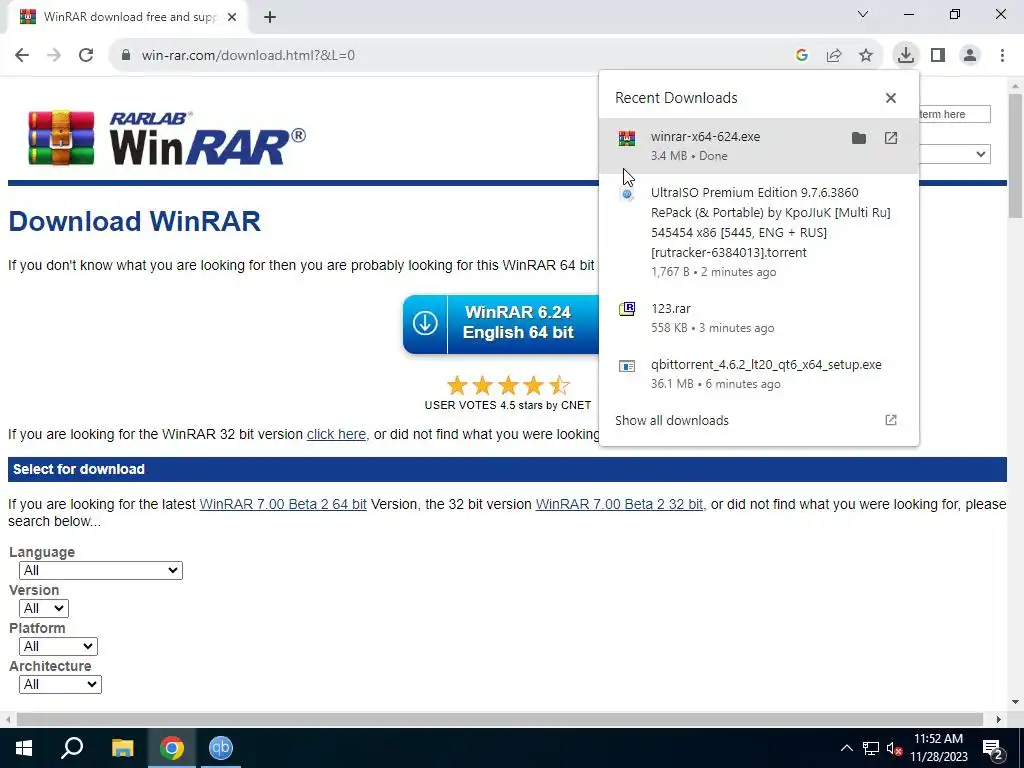1024x768 pixels.
Task: View site information lock icon
Action: [126, 56]
